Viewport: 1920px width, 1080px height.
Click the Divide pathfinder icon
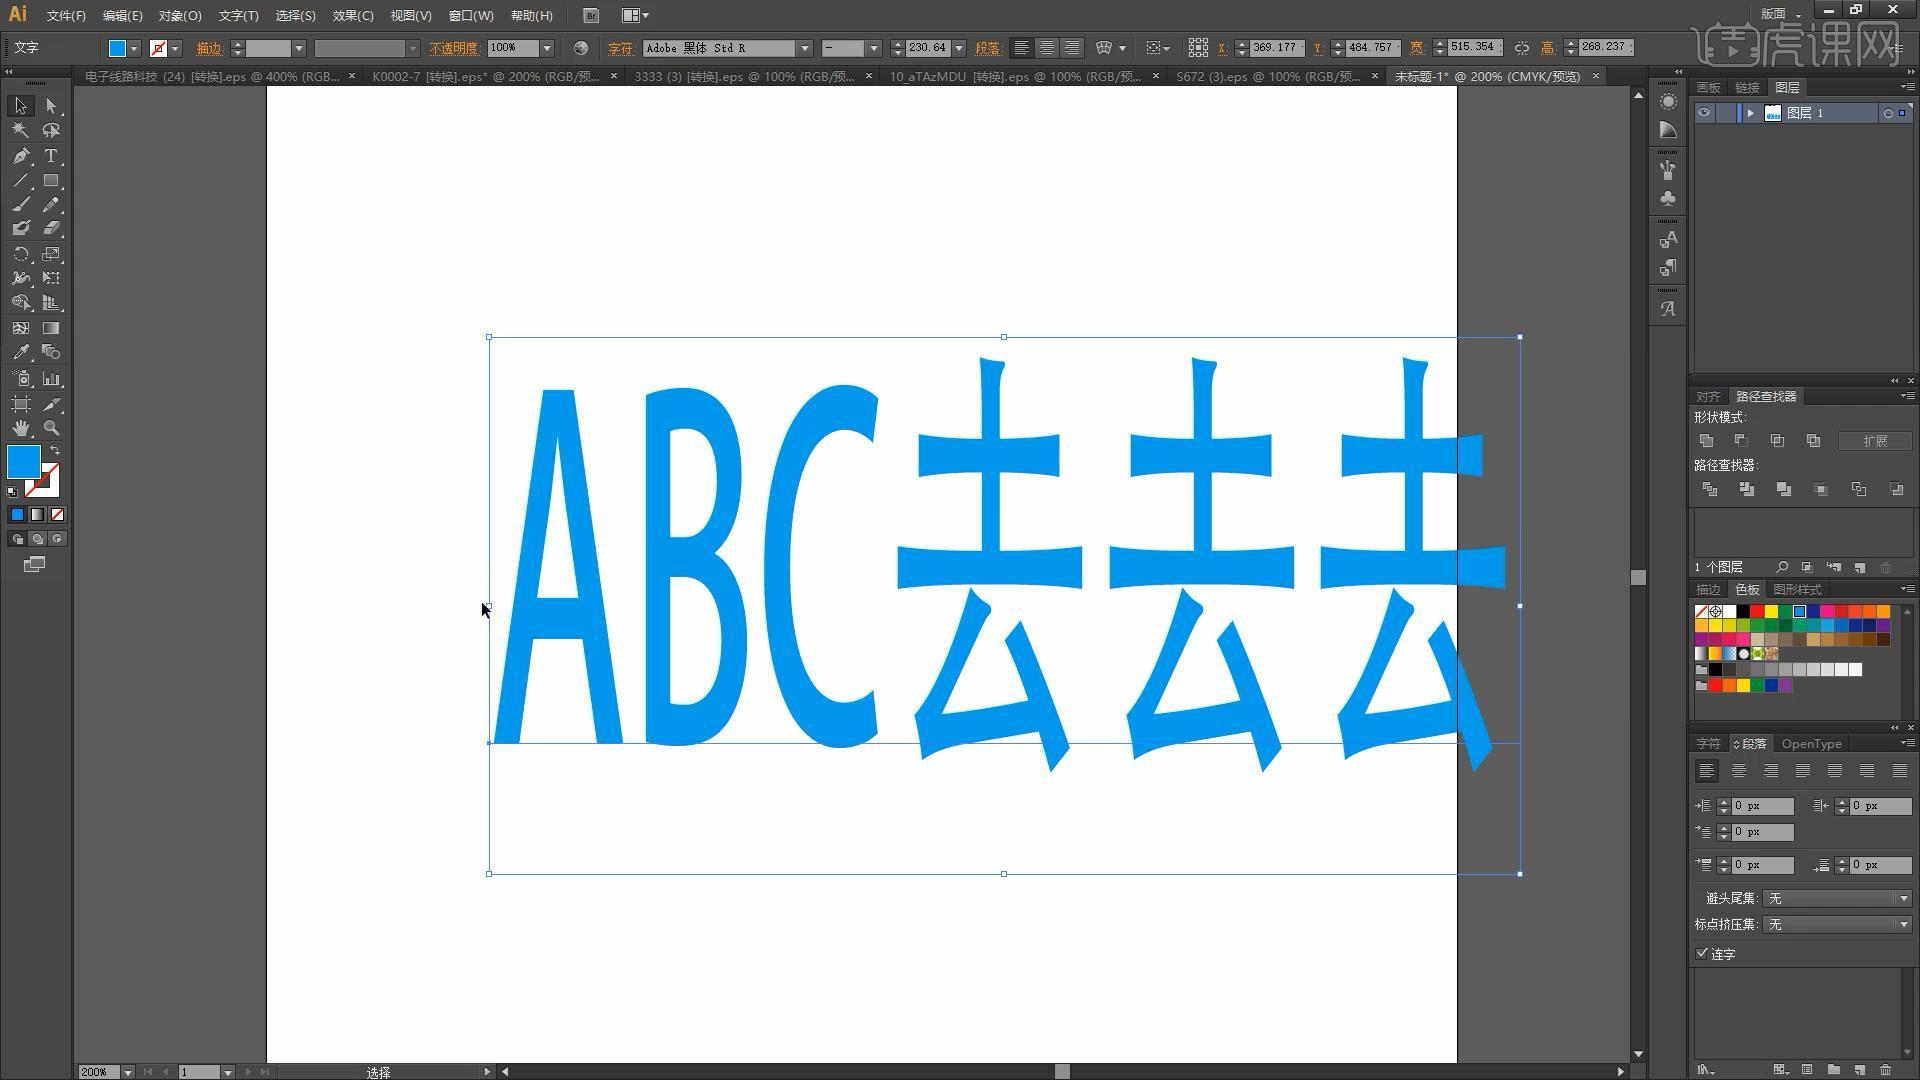point(1710,490)
